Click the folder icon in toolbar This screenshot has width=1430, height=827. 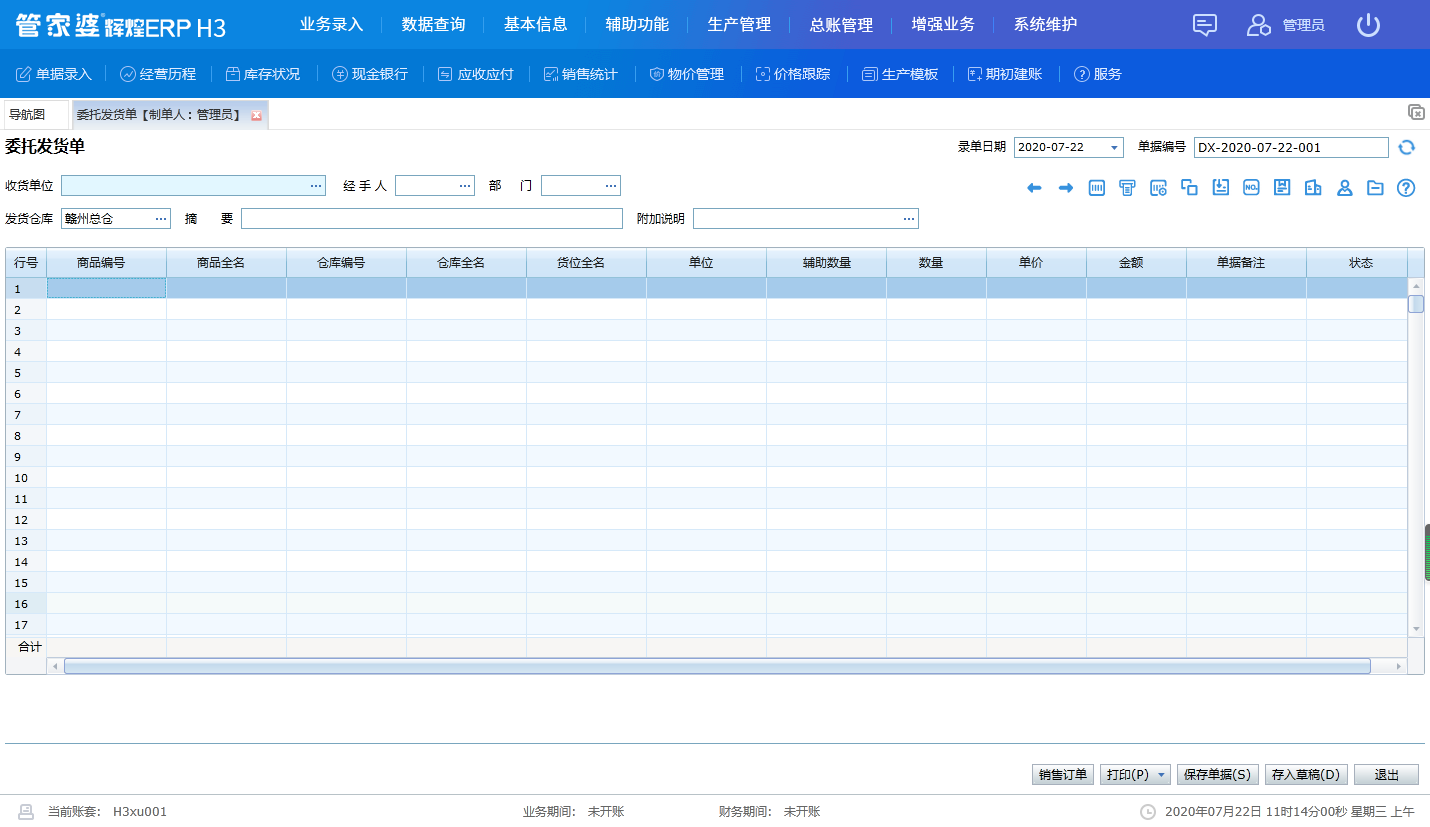coord(1375,188)
